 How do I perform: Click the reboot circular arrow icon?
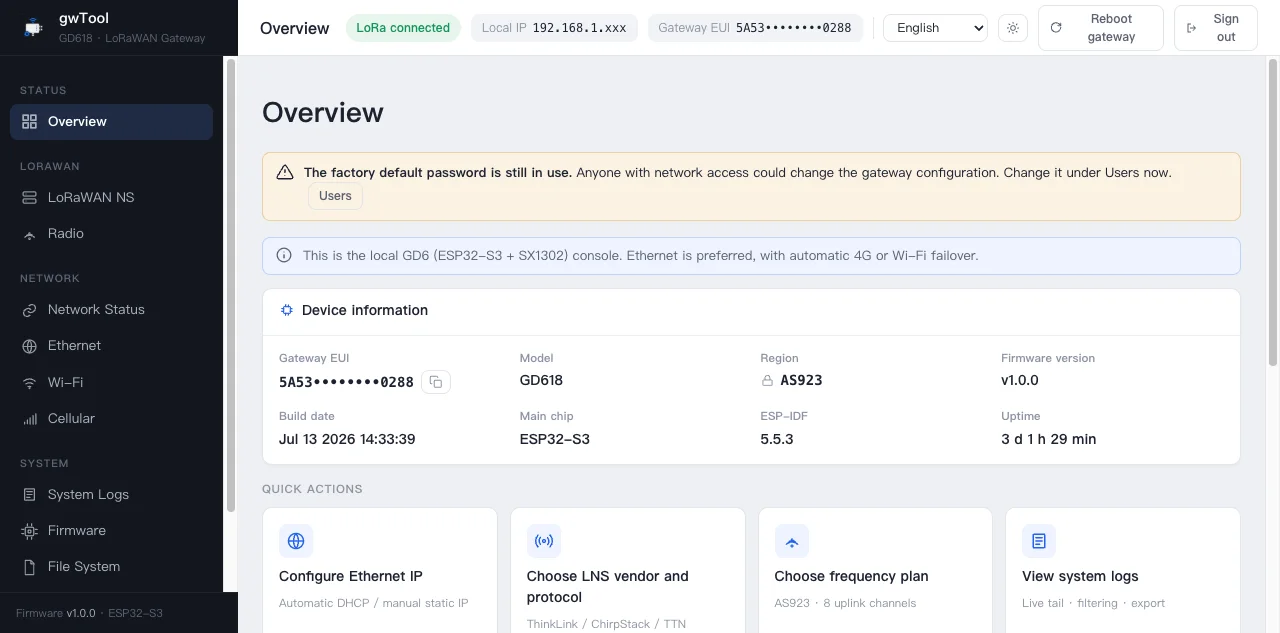(1056, 28)
